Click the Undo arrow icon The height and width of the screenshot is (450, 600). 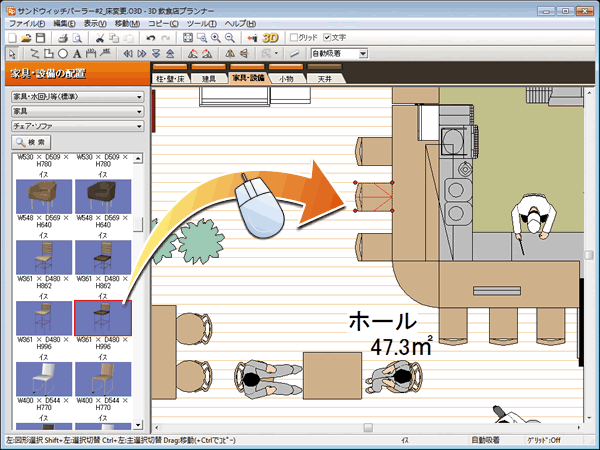[150, 37]
